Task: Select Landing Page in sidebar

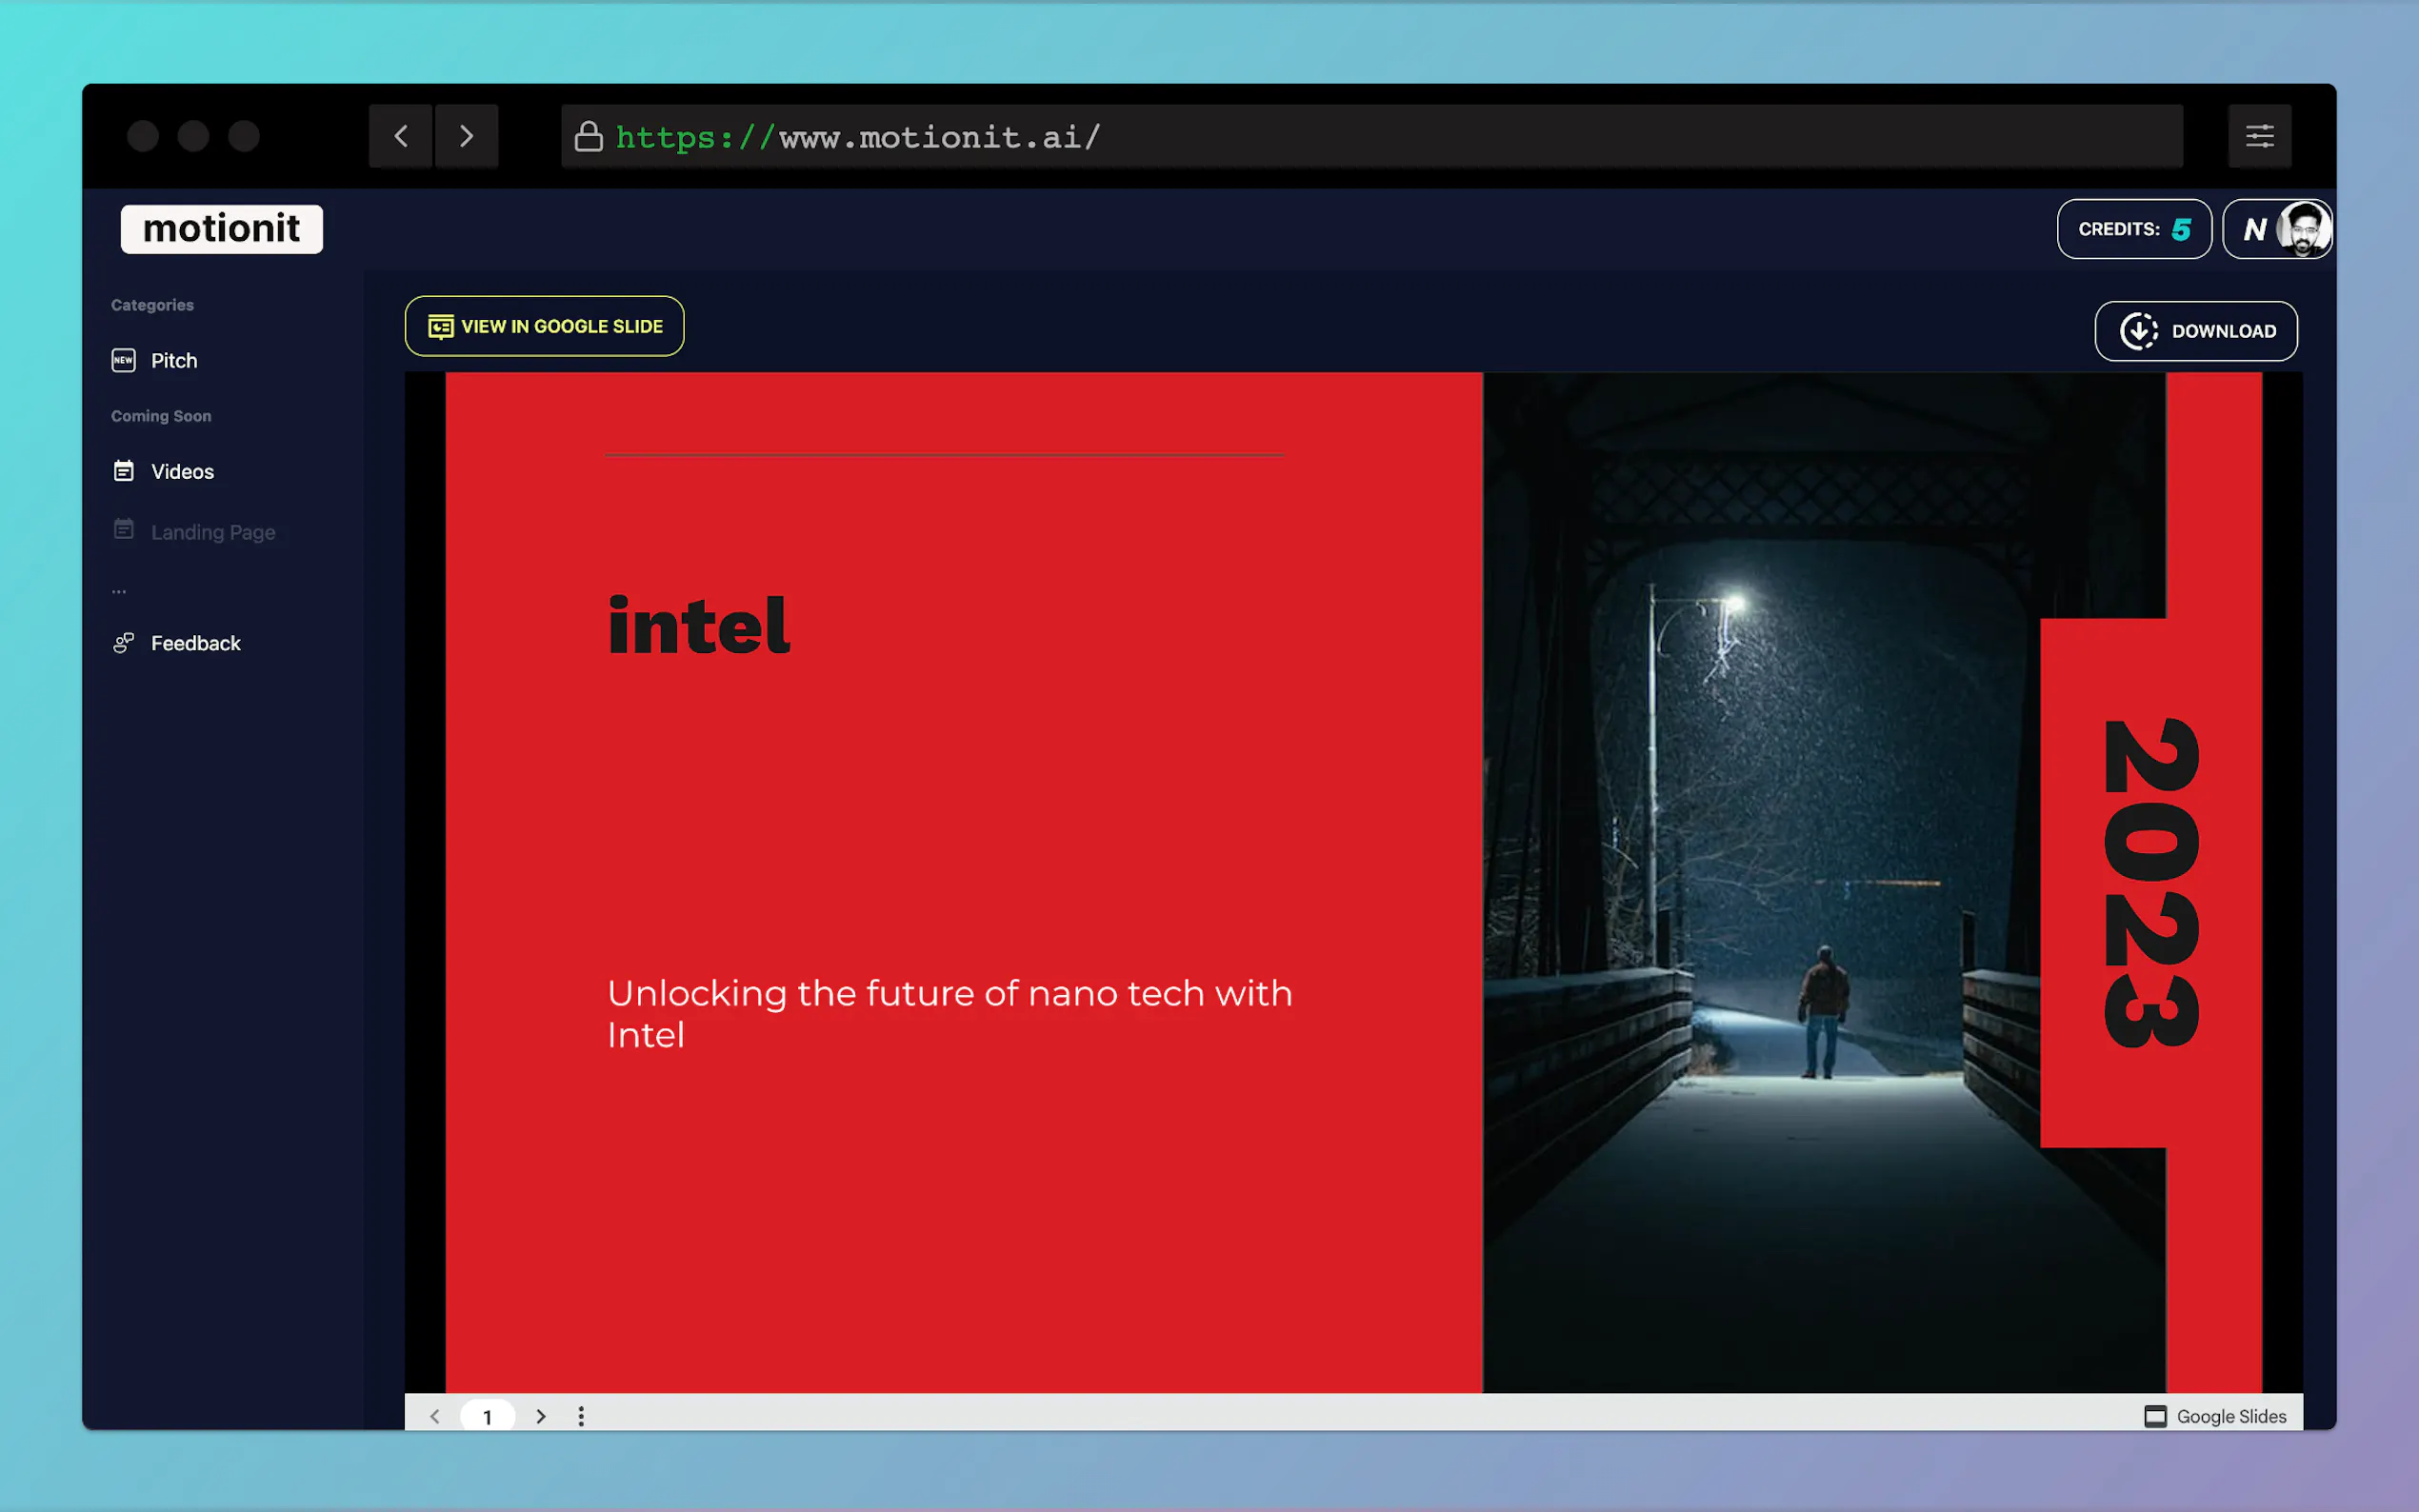Action: pyautogui.click(x=212, y=532)
